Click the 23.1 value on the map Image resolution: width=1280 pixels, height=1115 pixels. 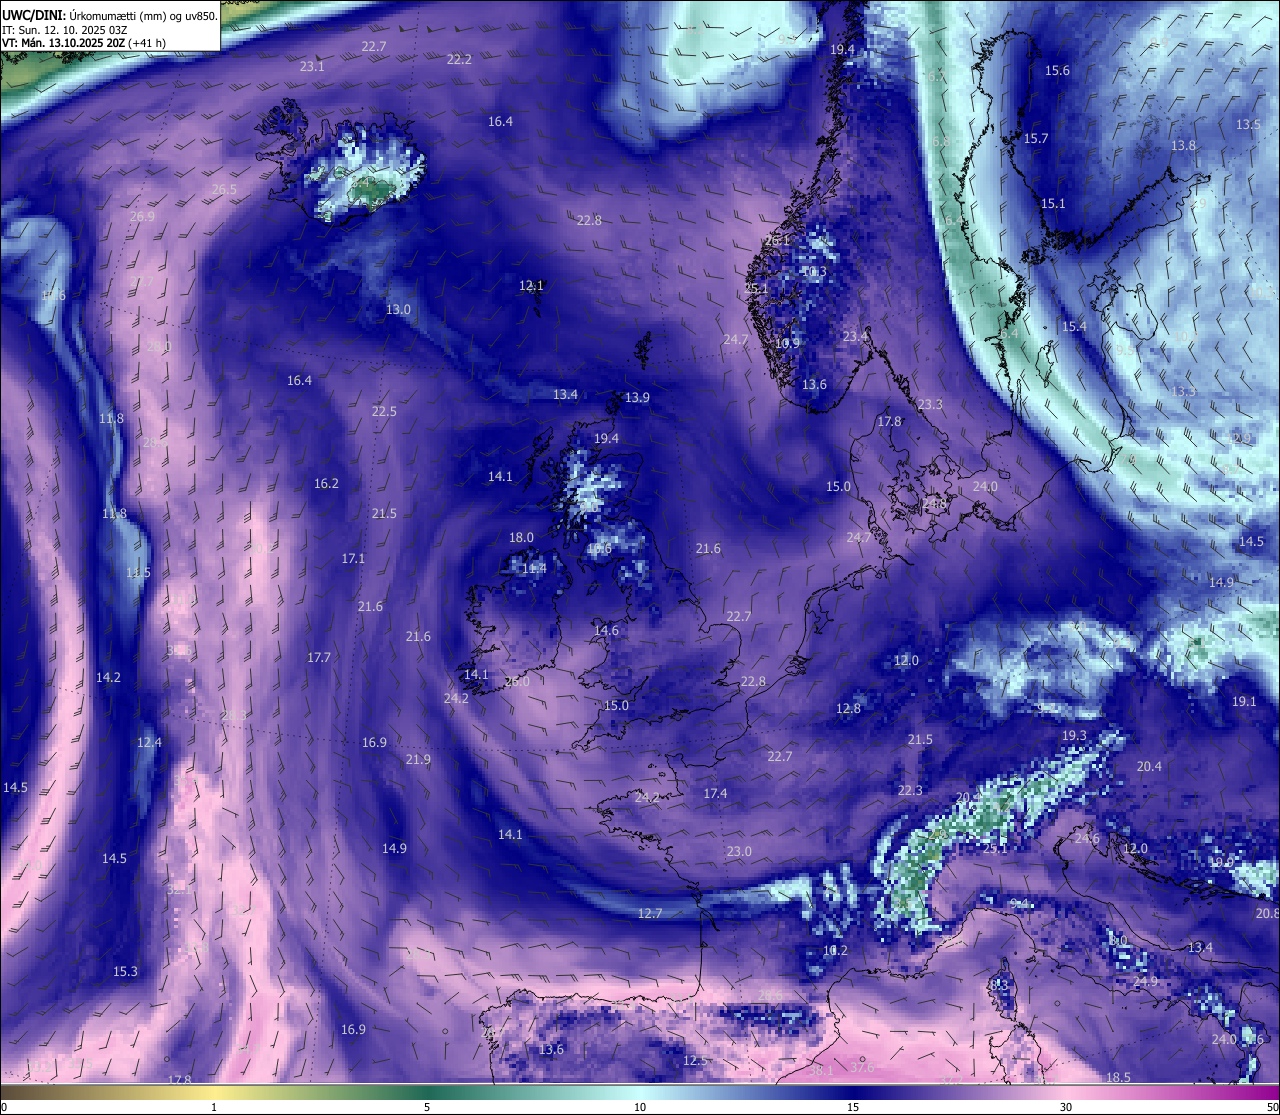[x=312, y=66]
